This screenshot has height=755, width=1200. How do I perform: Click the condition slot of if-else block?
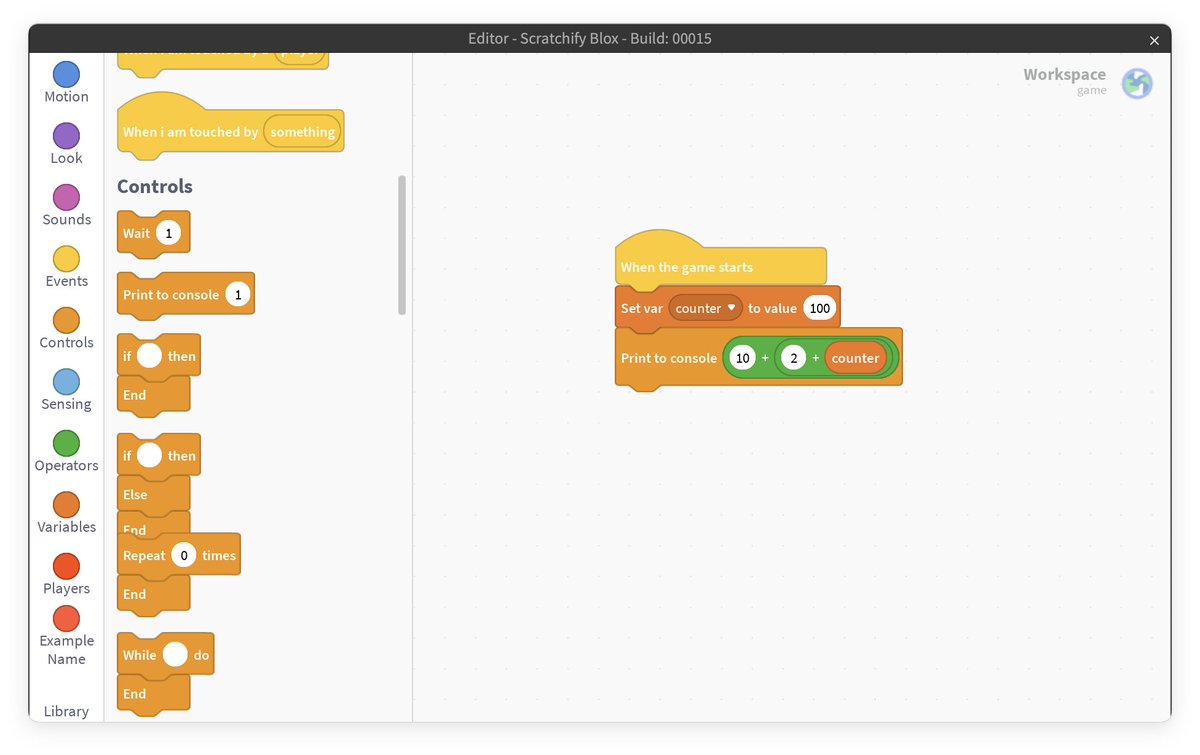point(149,456)
